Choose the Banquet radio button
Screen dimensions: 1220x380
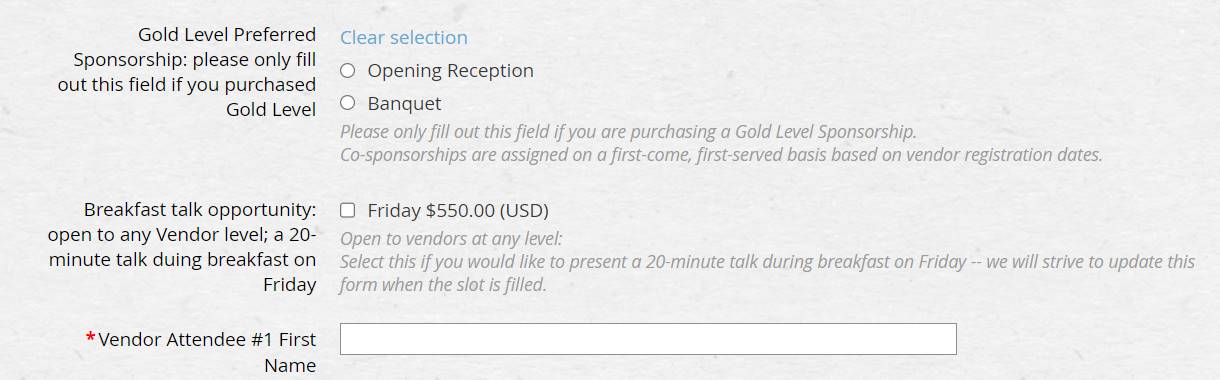(x=347, y=102)
